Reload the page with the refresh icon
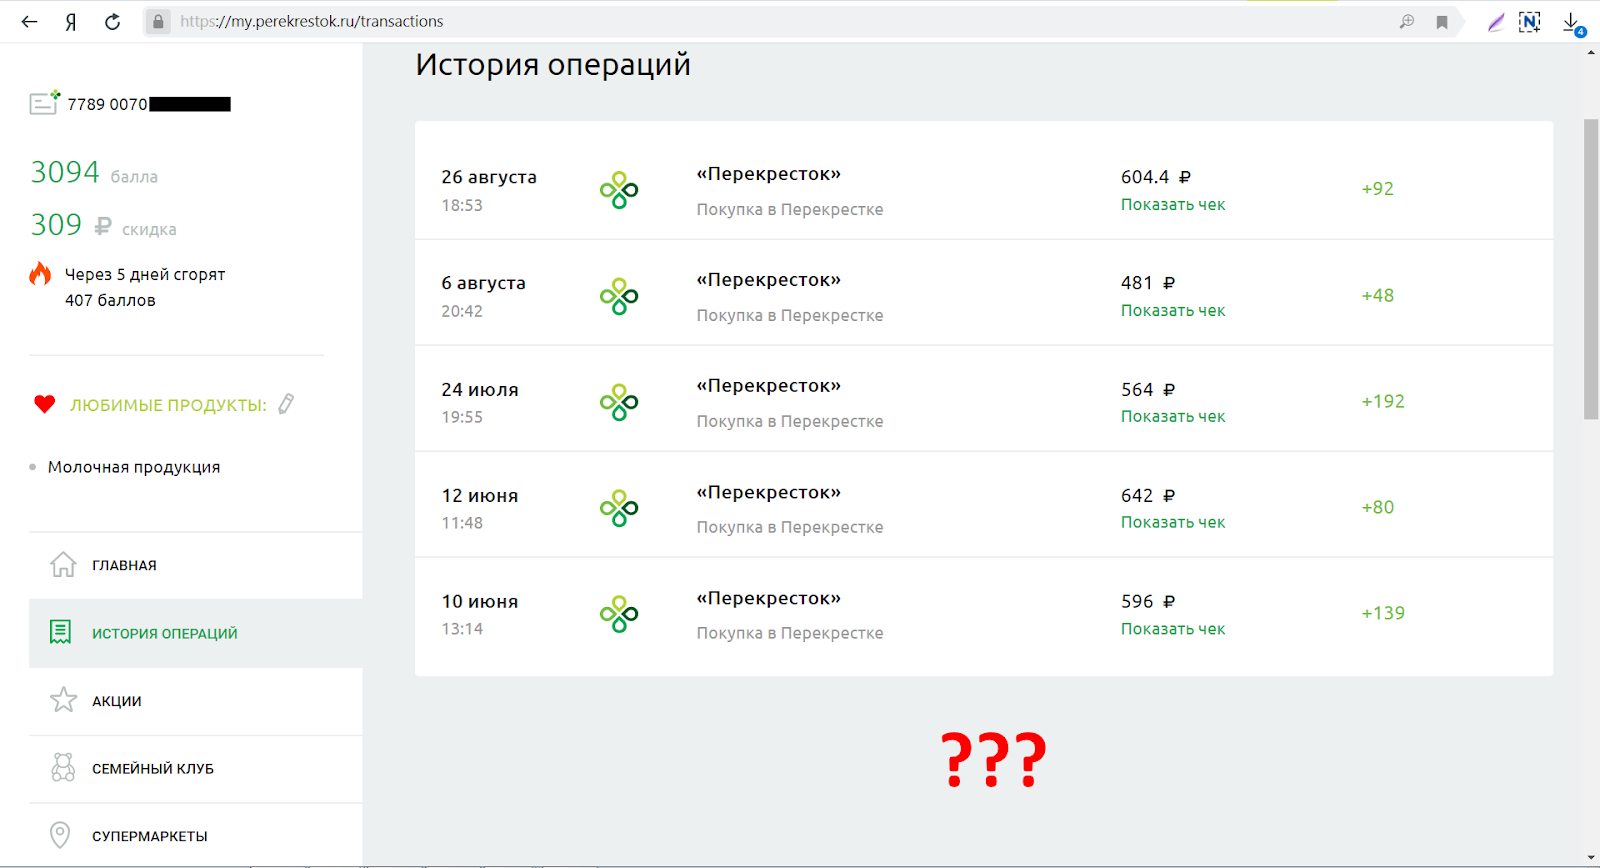This screenshot has height=868, width=1600. [112, 21]
